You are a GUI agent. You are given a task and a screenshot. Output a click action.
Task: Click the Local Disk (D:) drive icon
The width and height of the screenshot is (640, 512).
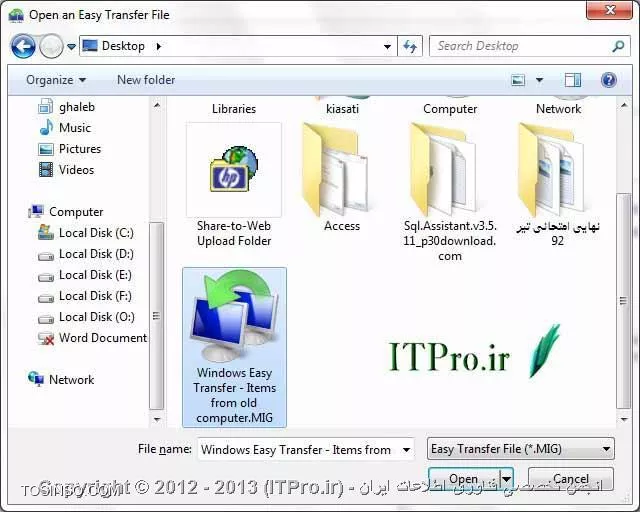(46, 256)
